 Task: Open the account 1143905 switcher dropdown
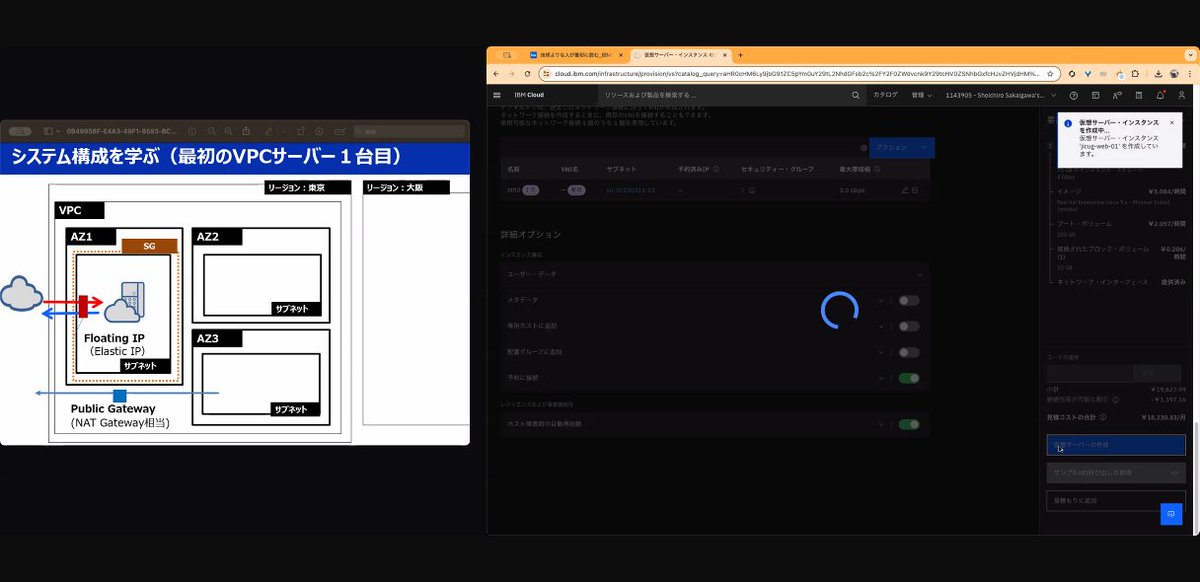(999, 95)
